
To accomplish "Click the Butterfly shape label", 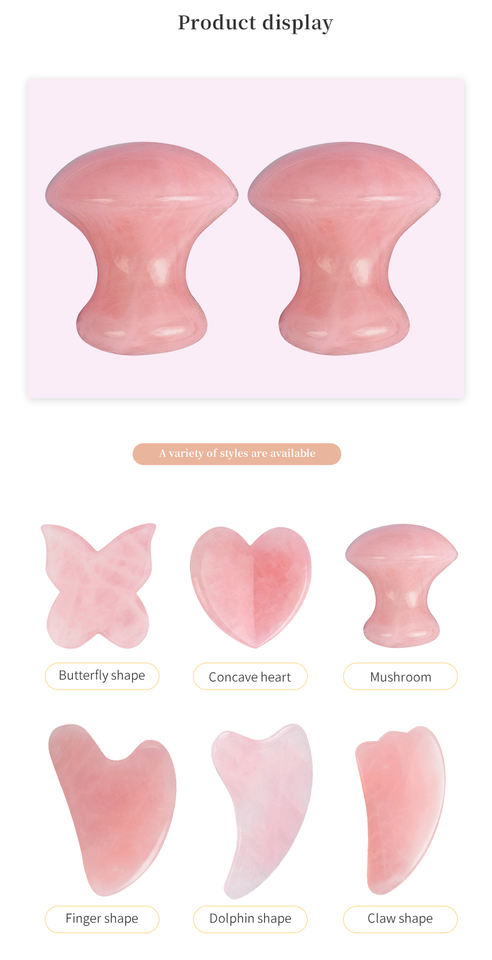I will coord(102,676).
